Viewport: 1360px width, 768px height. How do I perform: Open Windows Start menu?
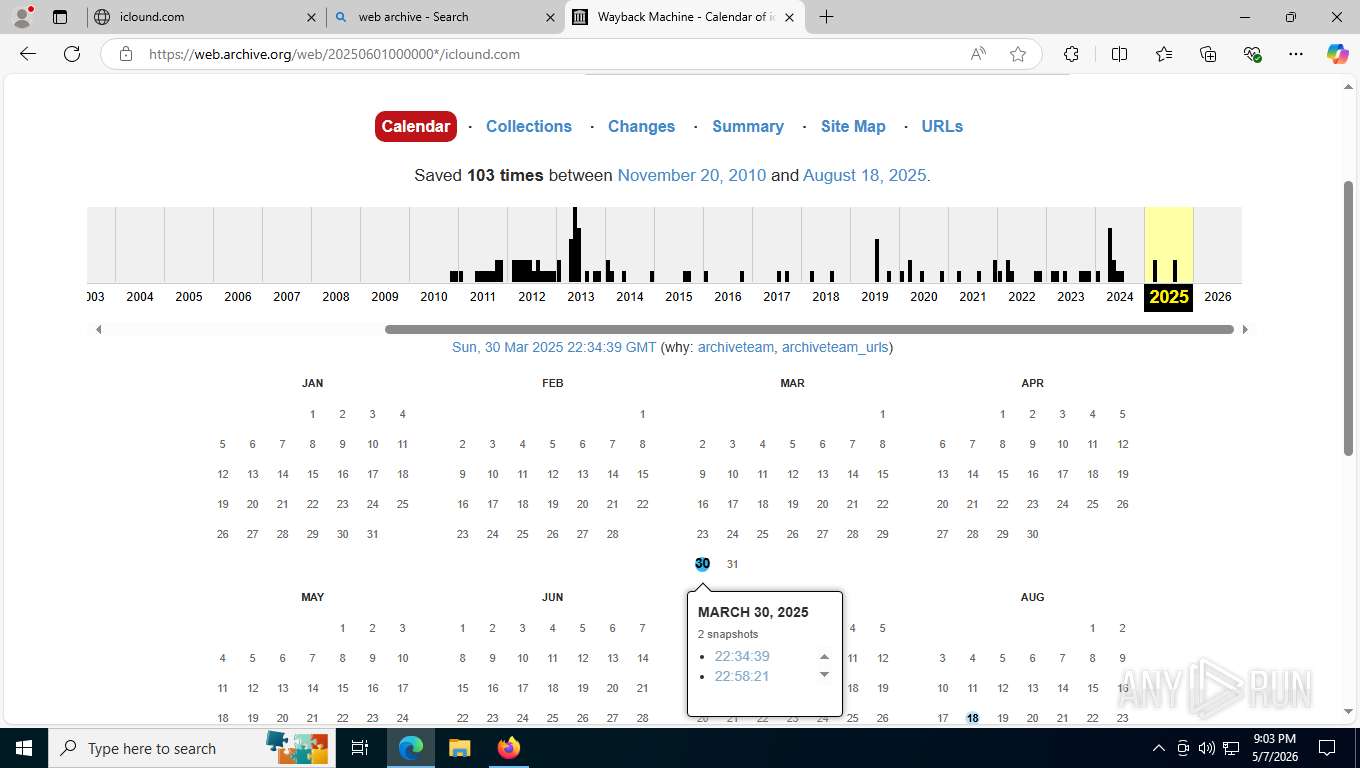click(x=24, y=748)
